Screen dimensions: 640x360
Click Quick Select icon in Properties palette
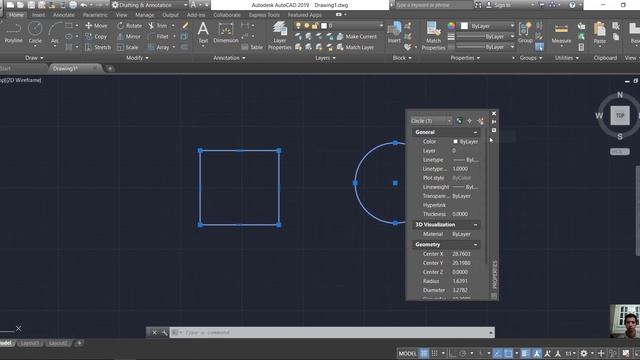[480, 121]
